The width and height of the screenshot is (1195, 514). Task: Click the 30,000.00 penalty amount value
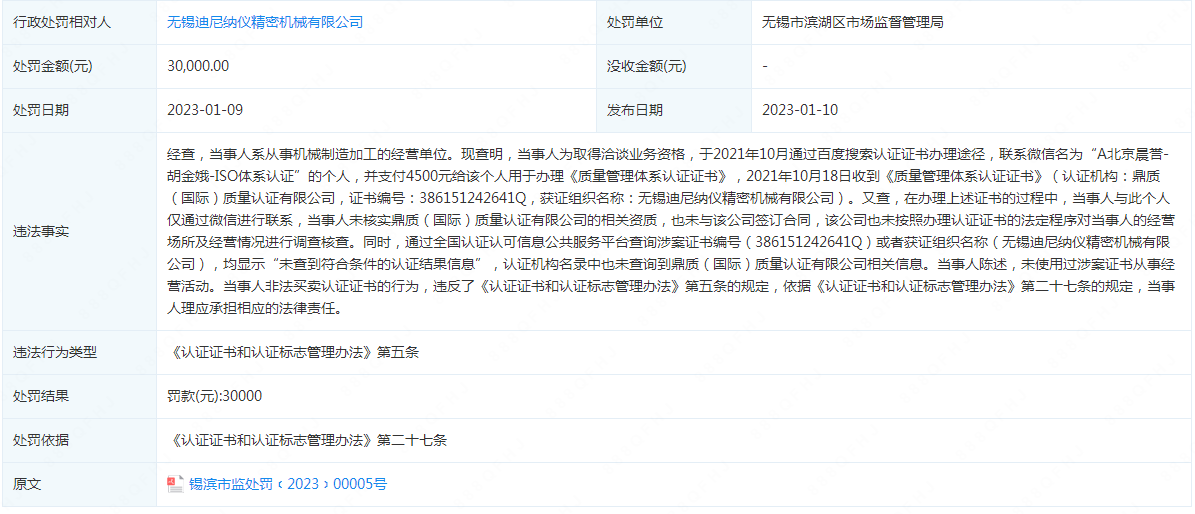pos(197,66)
